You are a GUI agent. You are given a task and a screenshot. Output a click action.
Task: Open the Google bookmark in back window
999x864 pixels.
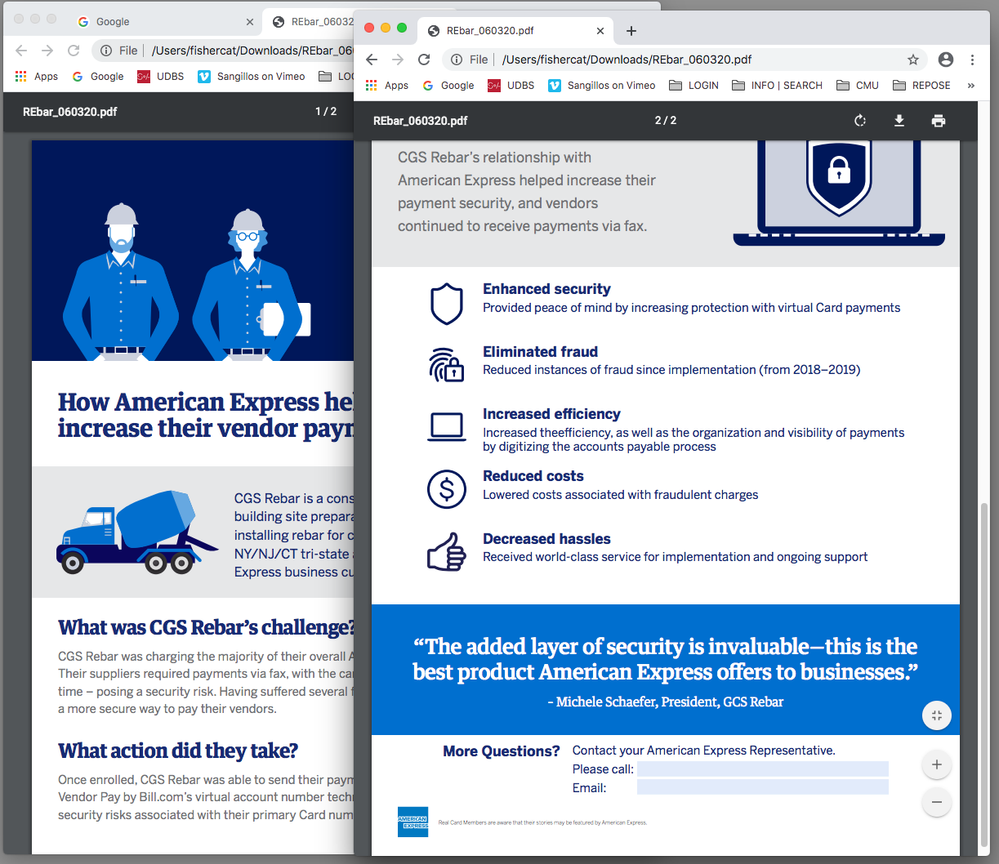pyautogui.click(x=98, y=76)
